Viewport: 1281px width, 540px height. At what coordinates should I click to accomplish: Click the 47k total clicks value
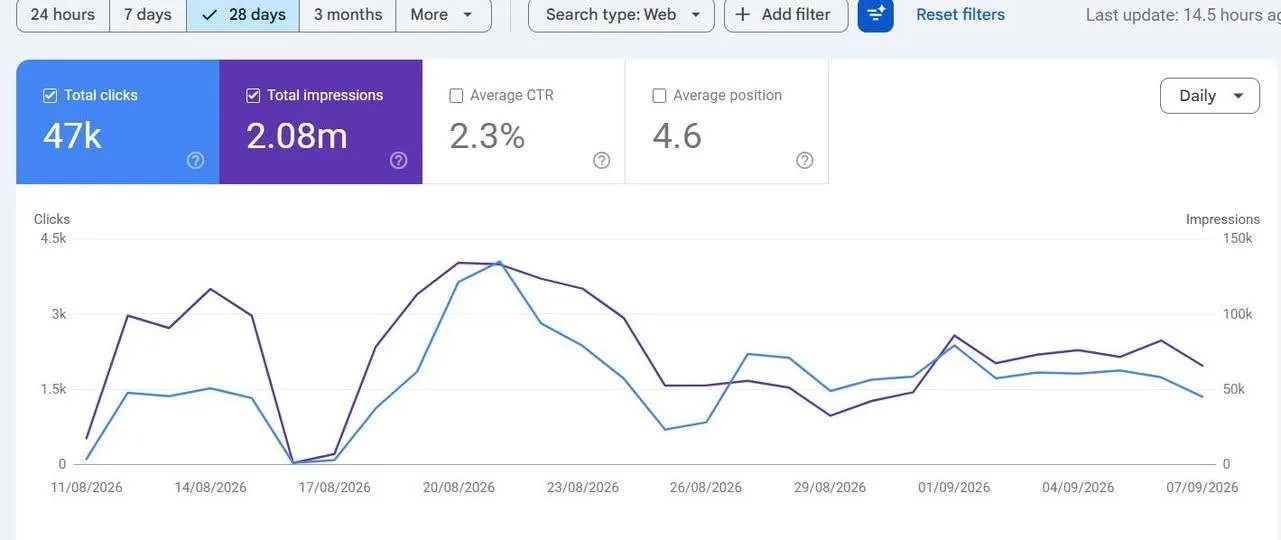point(72,135)
